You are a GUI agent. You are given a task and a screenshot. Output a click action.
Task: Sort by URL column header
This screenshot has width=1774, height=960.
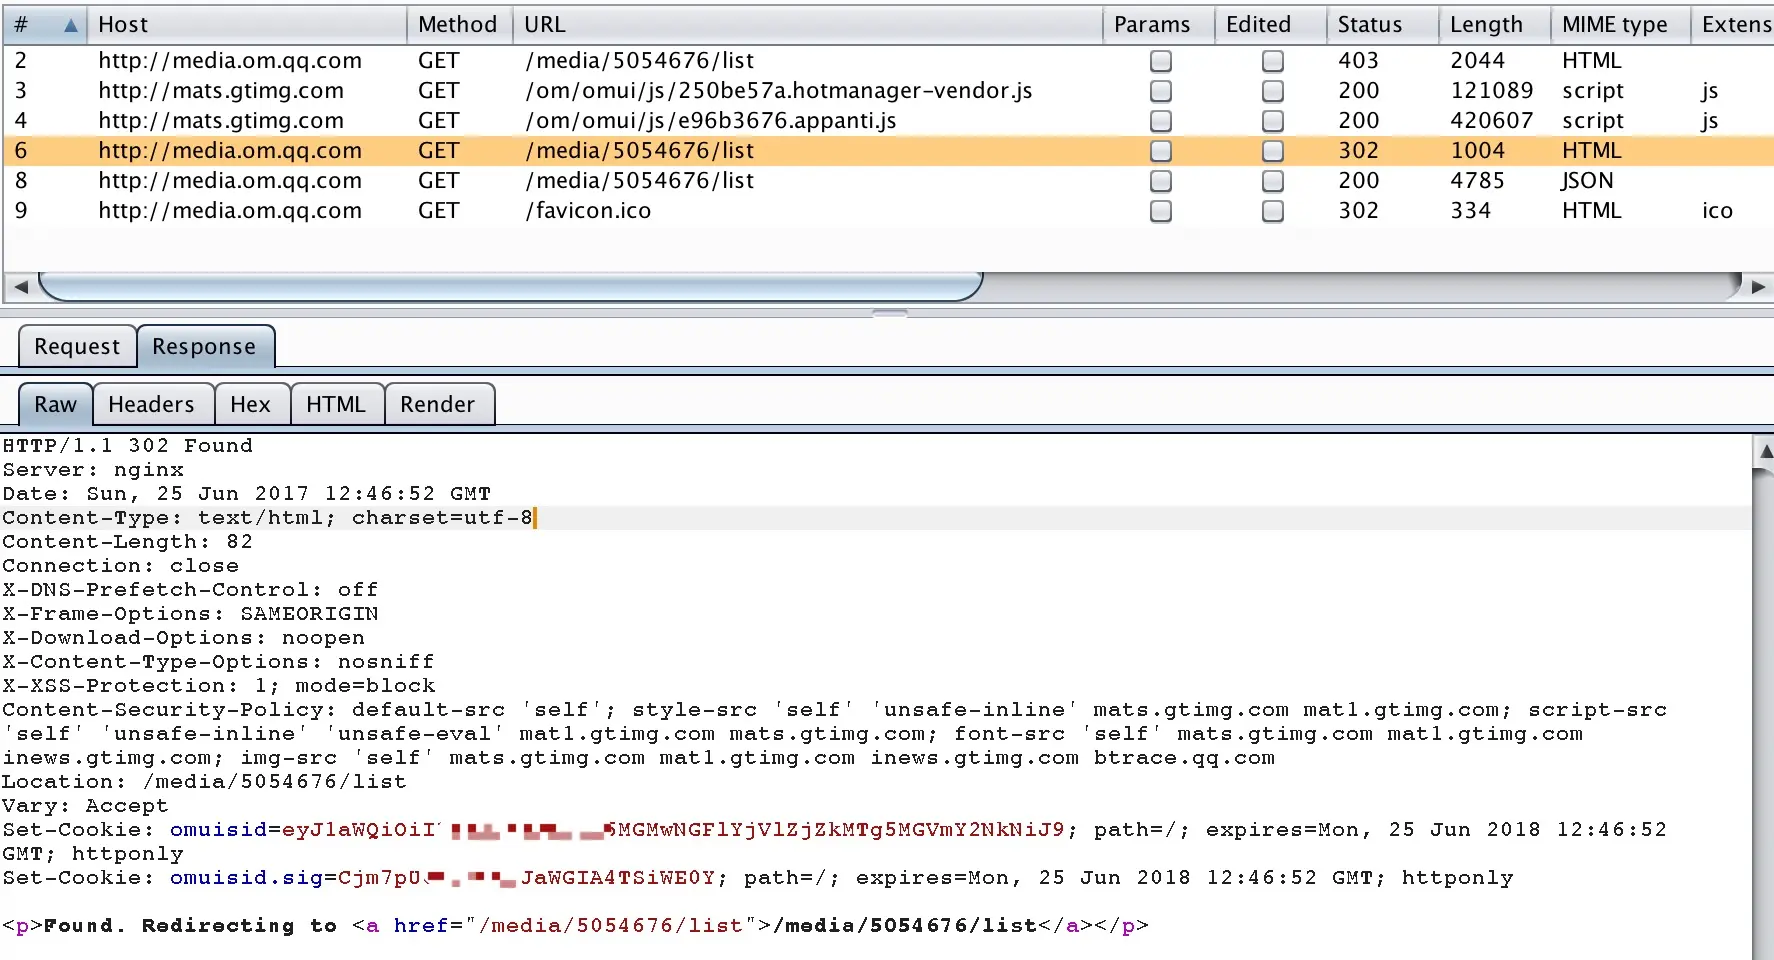click(x=807, y=25)
